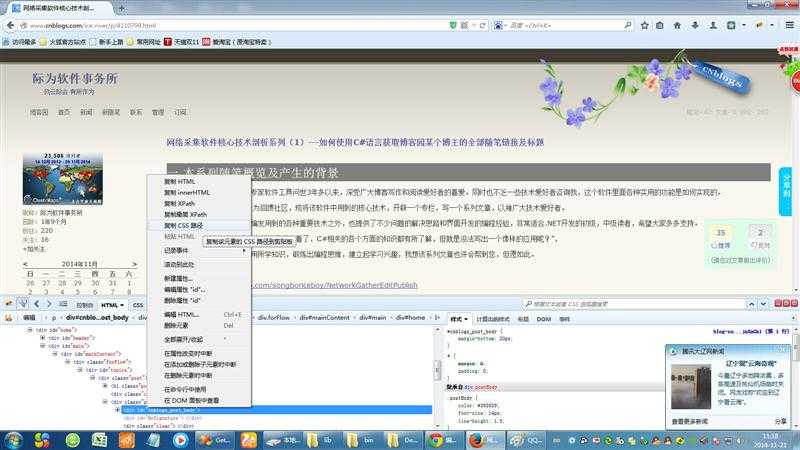Collapse the div class="forFlow" node
Viewport: 800px width, 450px height.
(67, 362)
